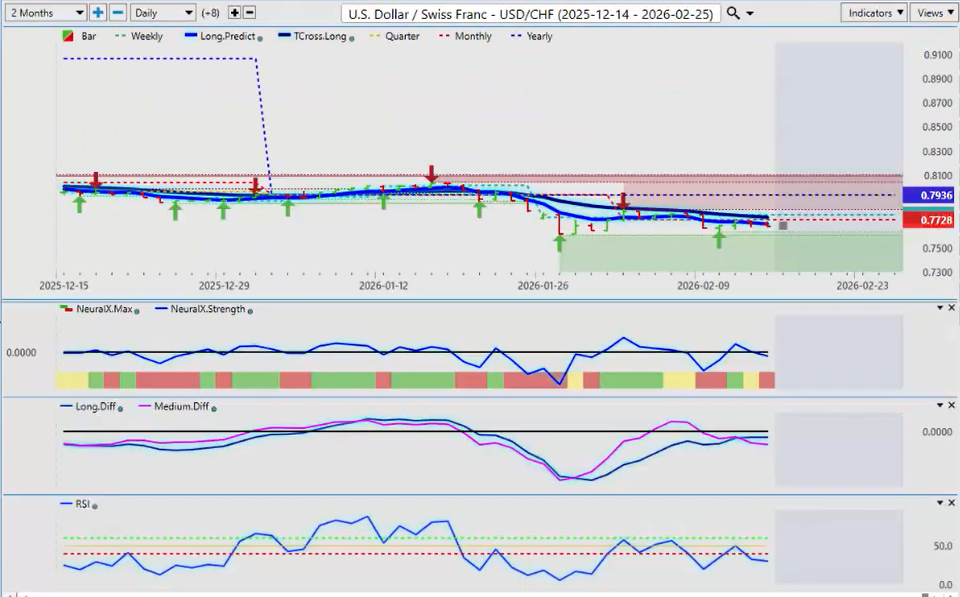The image size is (960, 597).
Task: Open the 2 Months range dropdown
Action: pos(45,13)
